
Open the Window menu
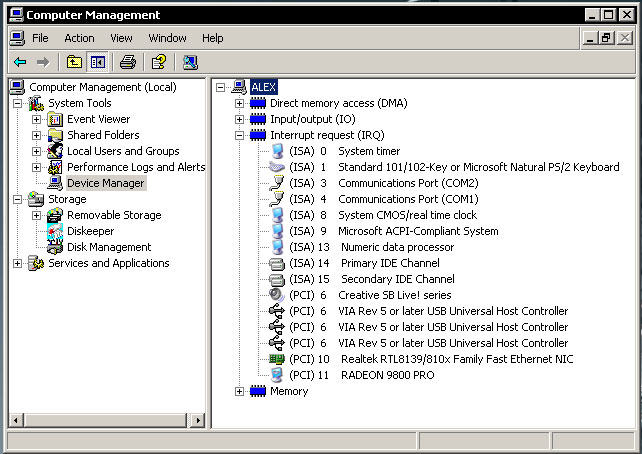click(167, 38)
